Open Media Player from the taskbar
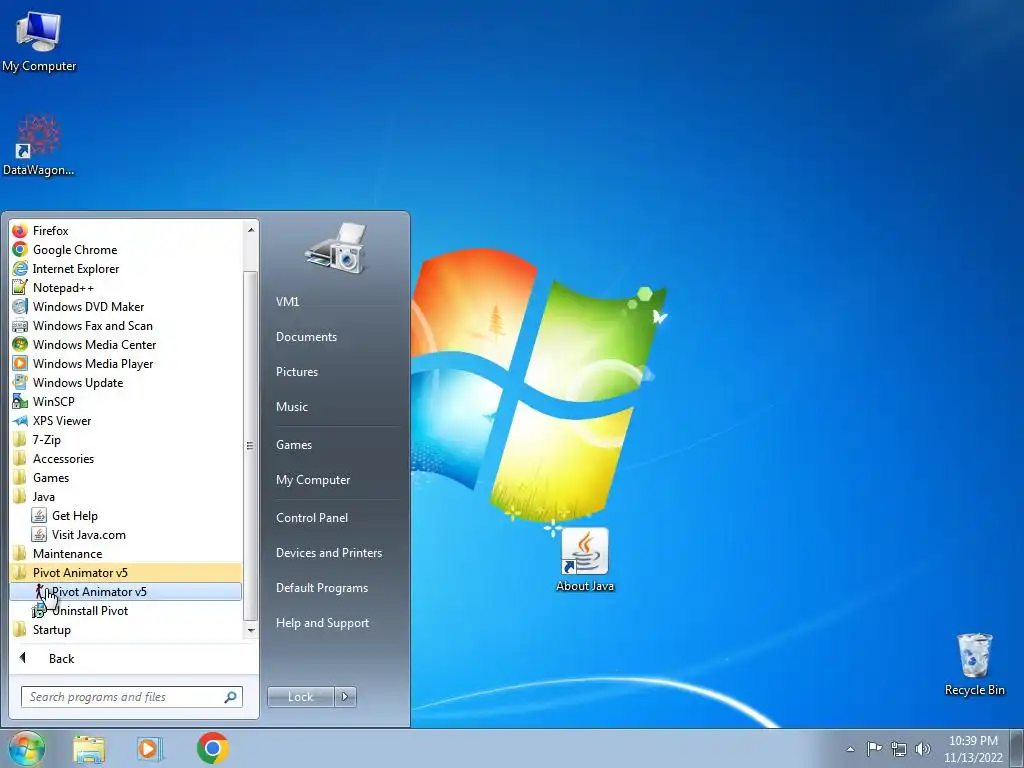Viewport: 1024px width, 768px height. pos(149,748)
